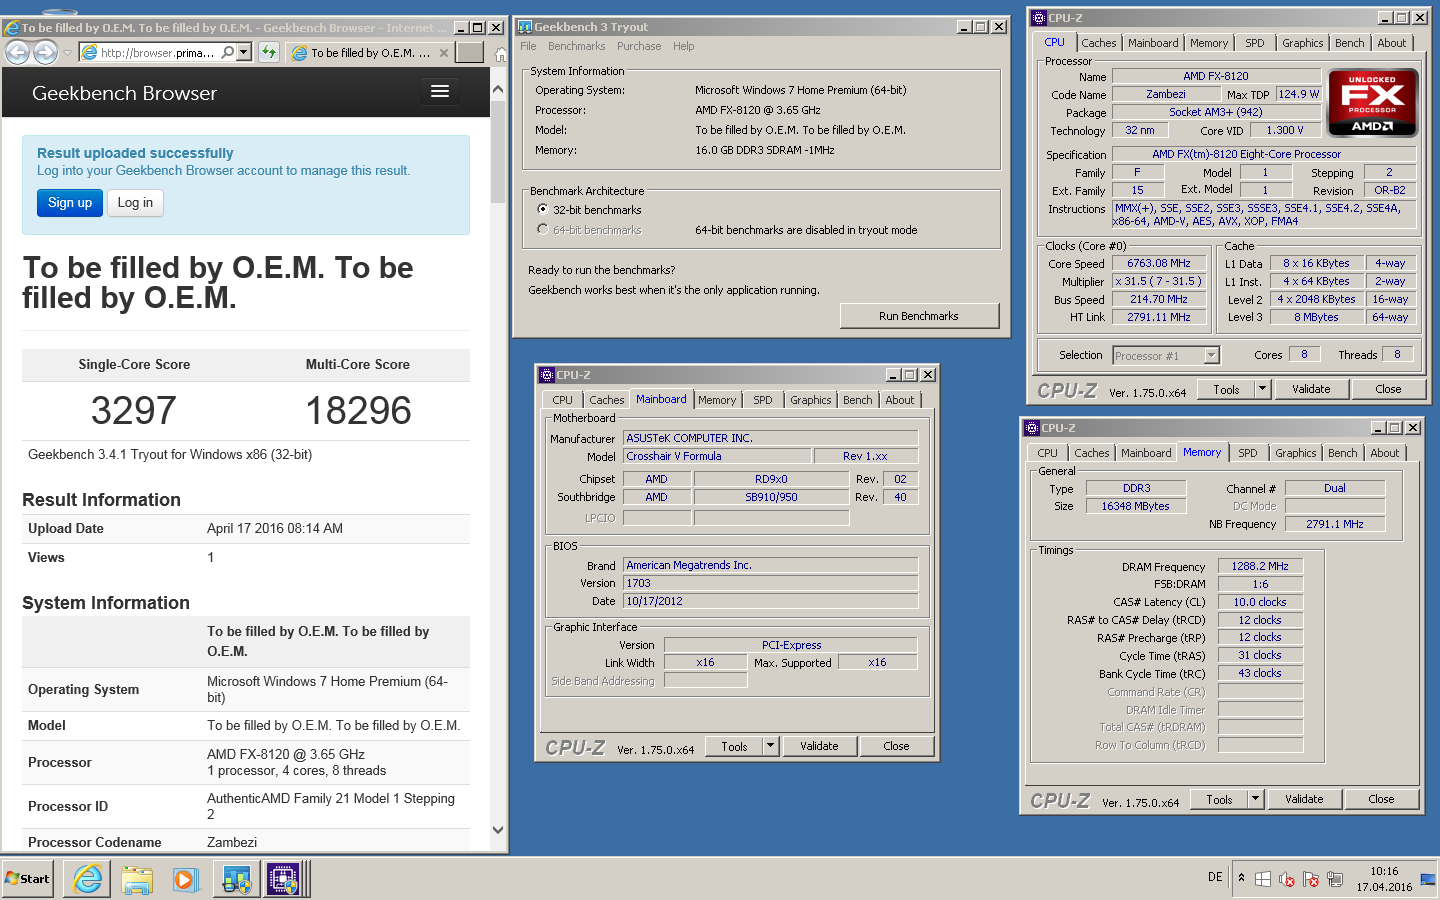Open Internet Explorer from taskbar
This screenshot has width=1440, height=900.
pyautogui.click(x=87, y=879)
